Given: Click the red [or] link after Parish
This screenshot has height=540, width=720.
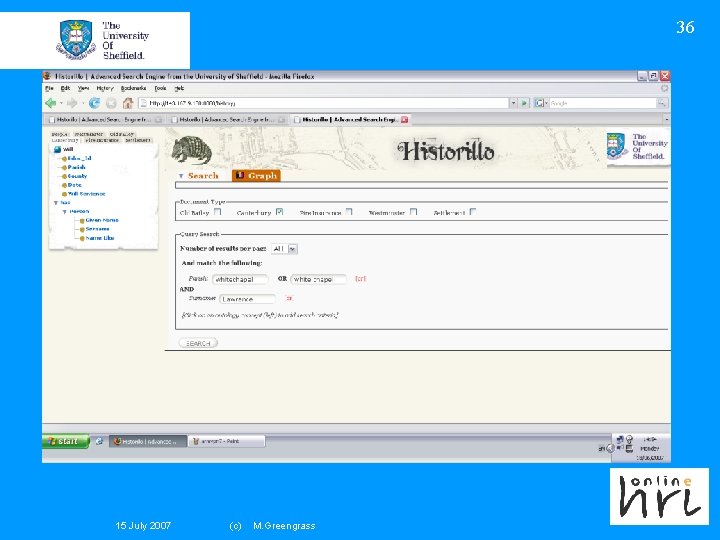Looking at the screenshot, I should pos(360,279).
